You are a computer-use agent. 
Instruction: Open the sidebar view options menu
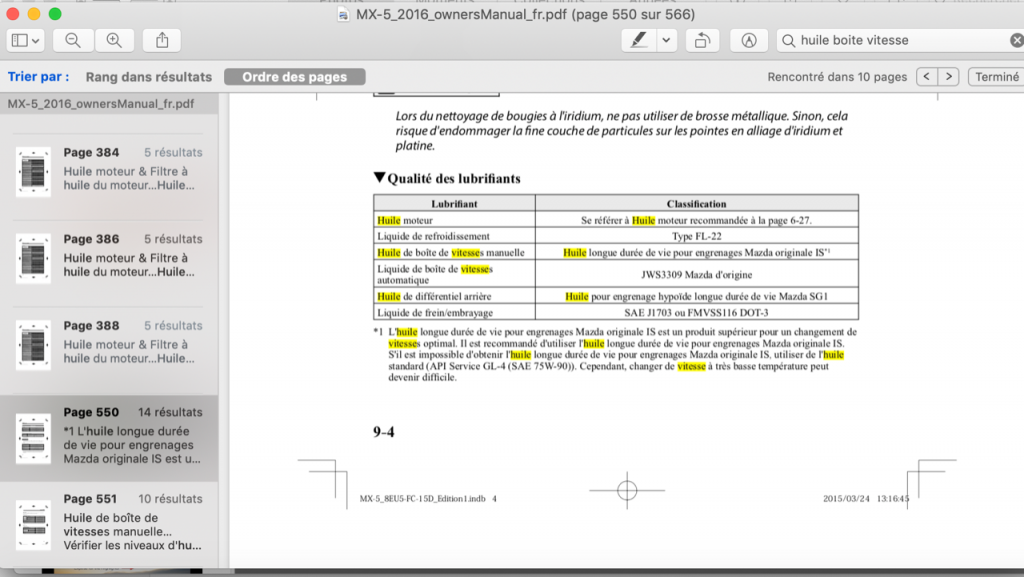point(25,40)
